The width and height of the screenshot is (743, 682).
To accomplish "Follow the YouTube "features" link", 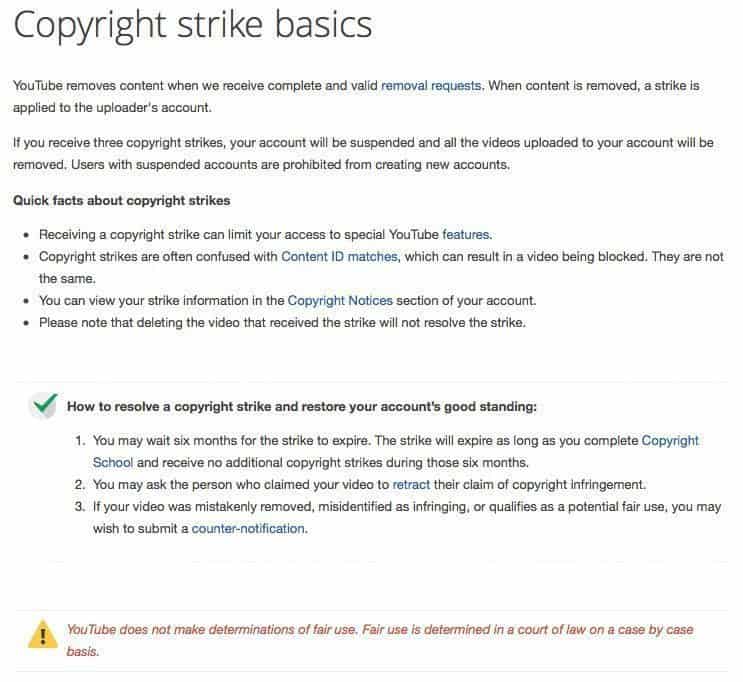I will (466, 234).
